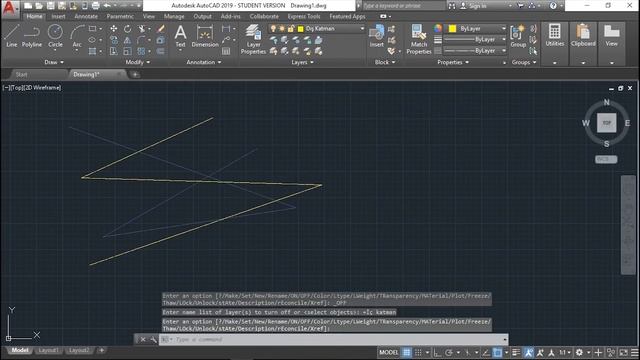Open Layer Properties manager
Screen dimensions: 640x360
click(253, 39)
